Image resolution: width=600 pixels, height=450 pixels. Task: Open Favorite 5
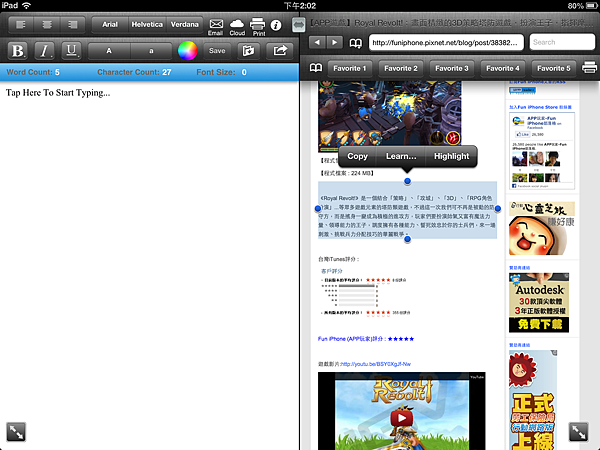click(553, 68)
